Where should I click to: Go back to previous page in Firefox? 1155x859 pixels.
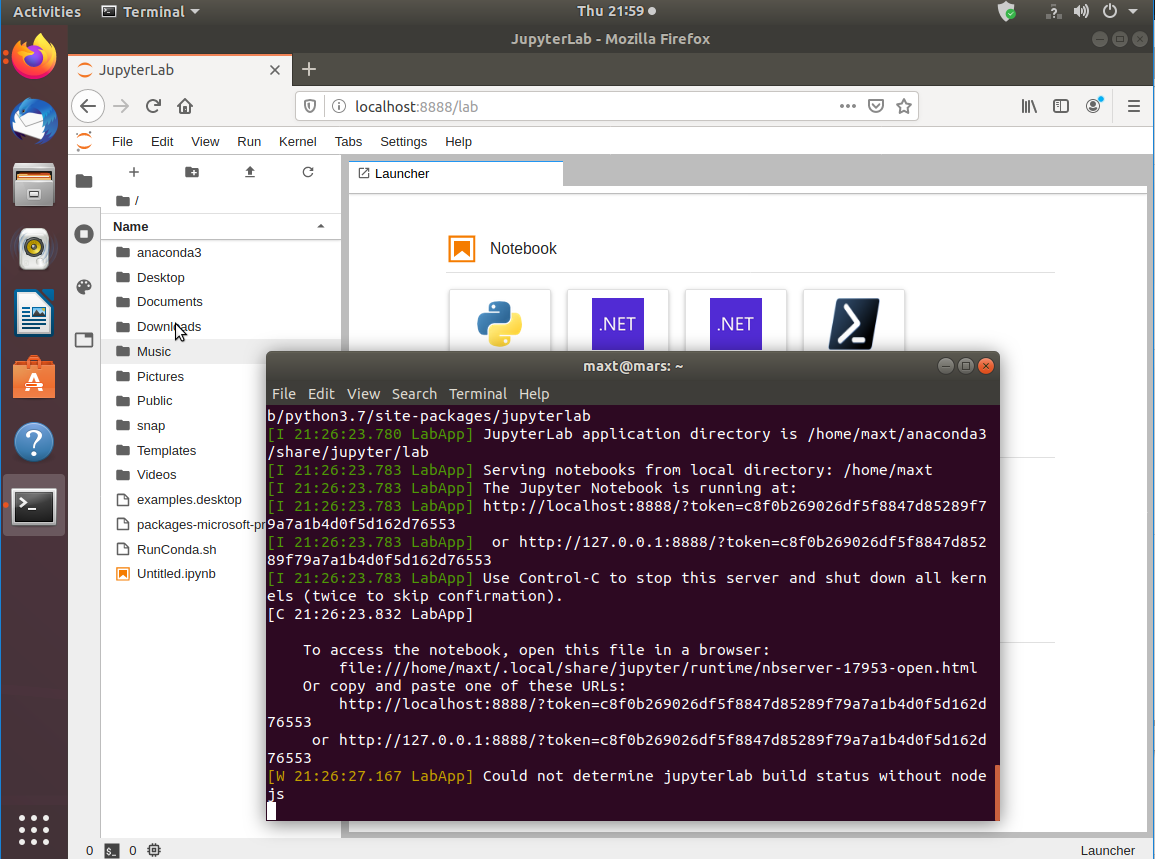tap(88, 106)
